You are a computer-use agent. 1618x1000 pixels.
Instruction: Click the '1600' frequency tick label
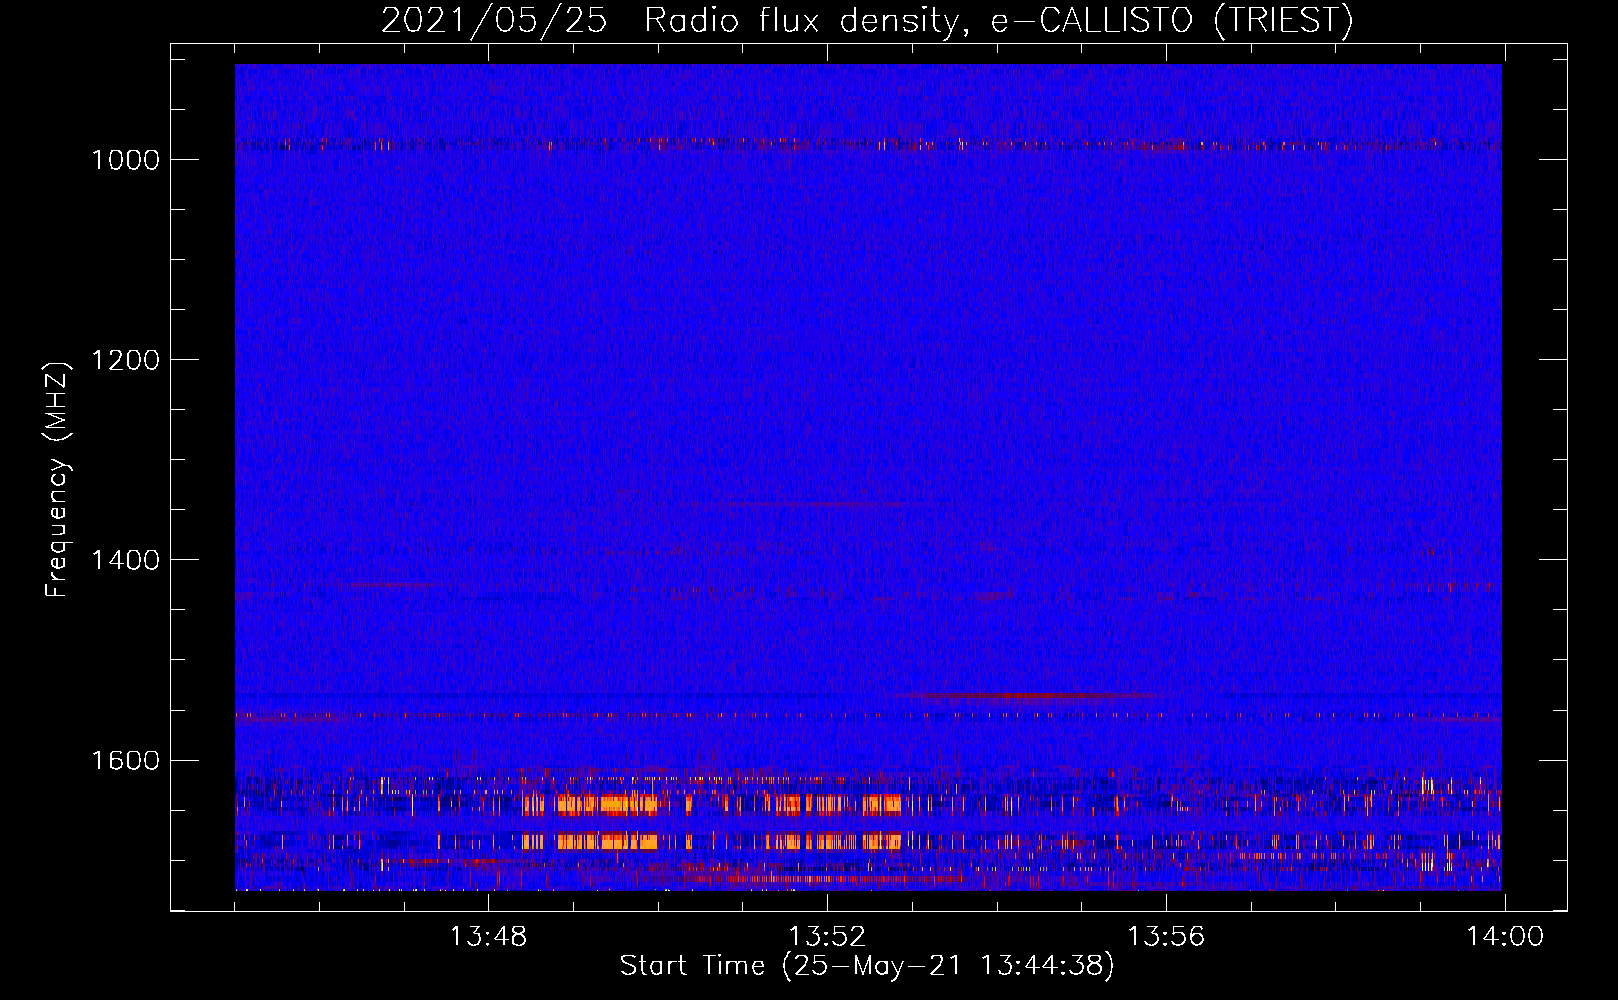coord(126,760)
